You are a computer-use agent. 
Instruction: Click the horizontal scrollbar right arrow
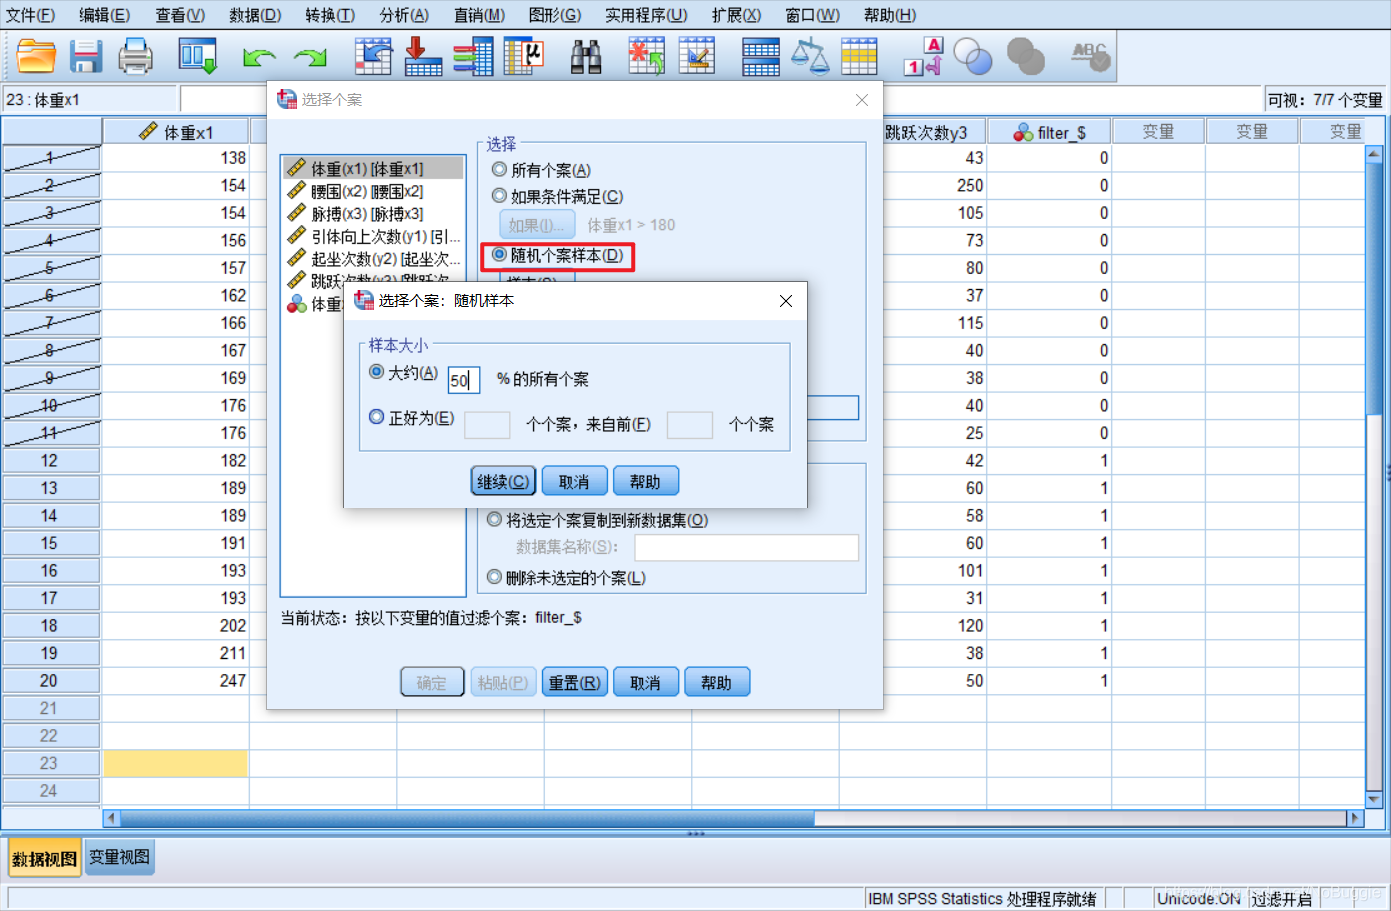coord(1355,818)
